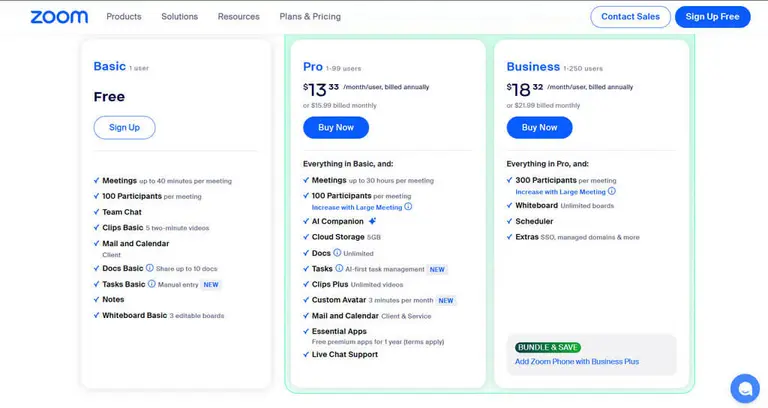Viewport: 768px width, 408px height.
Task: Open the Resources menu
Action: (x=239, y=17)
